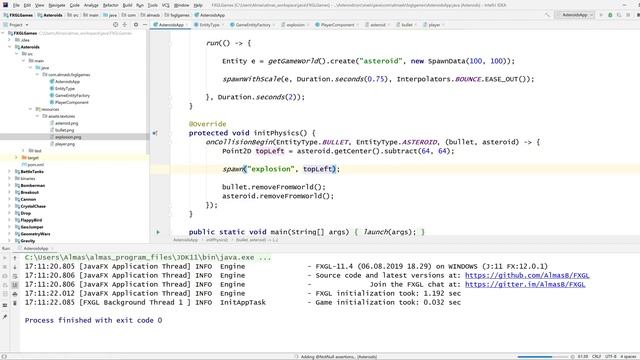Select PlayerComponent class in project tree
Image resolution: width=640 pixels, height=360 pixels.
71,102
